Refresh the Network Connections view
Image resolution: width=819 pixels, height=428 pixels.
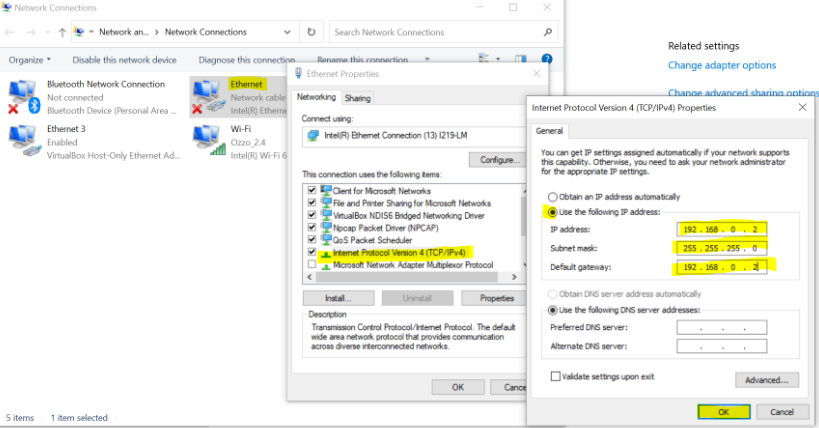(311, 32)
